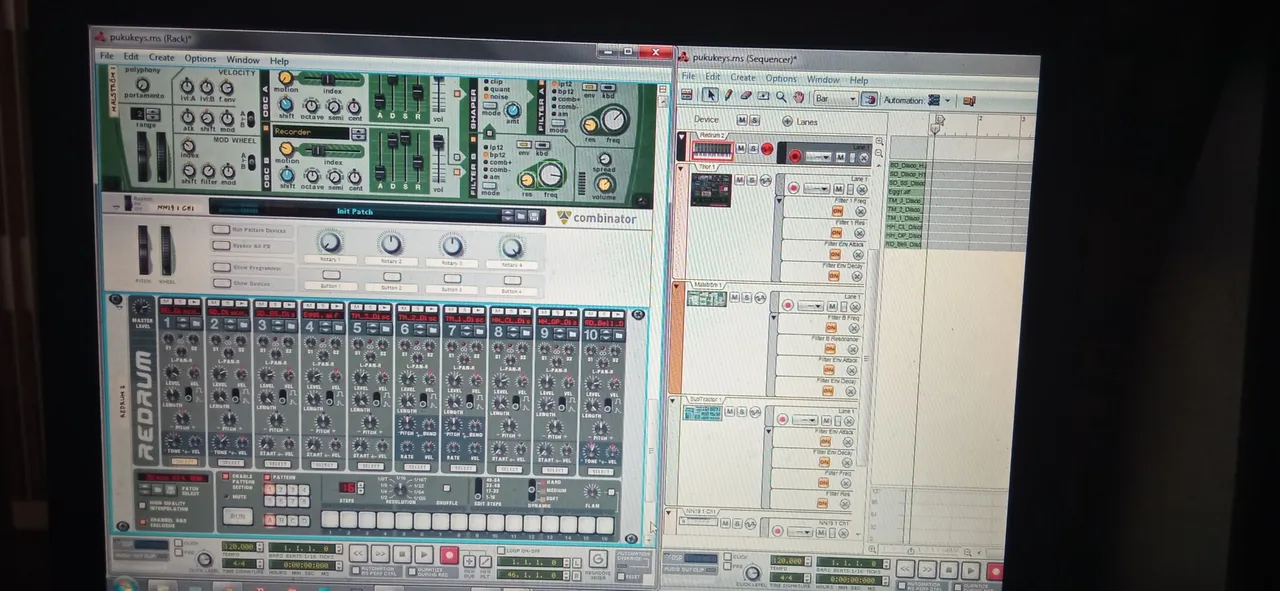The width and height of the screenshot is (1280, 591).
Task: Open the Automation color dropdown arrow
Action: tap(947, 100)
